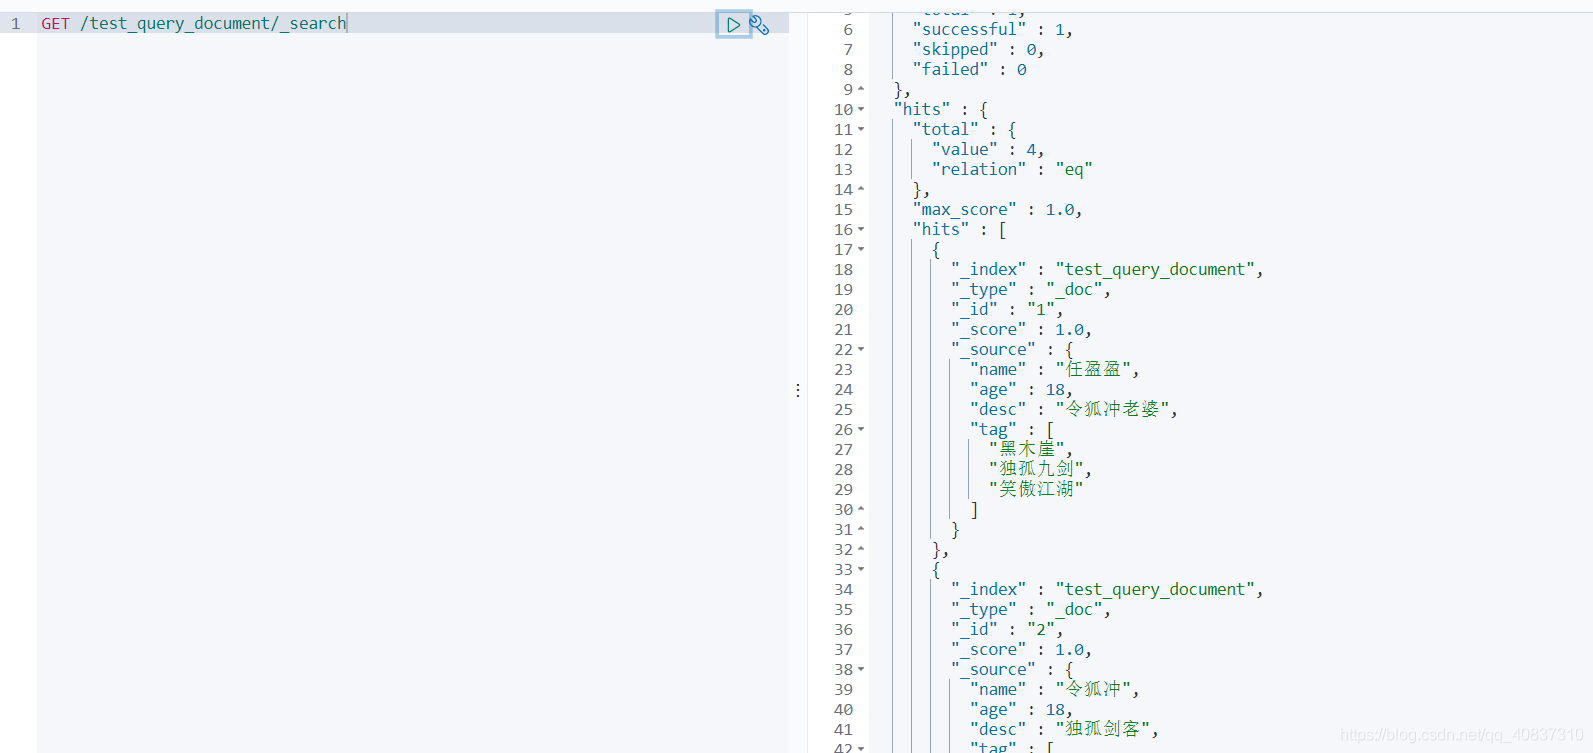Click the "skipped" : 0 line
Viewport: 1593px width, 753px height.
click(978, 50)
